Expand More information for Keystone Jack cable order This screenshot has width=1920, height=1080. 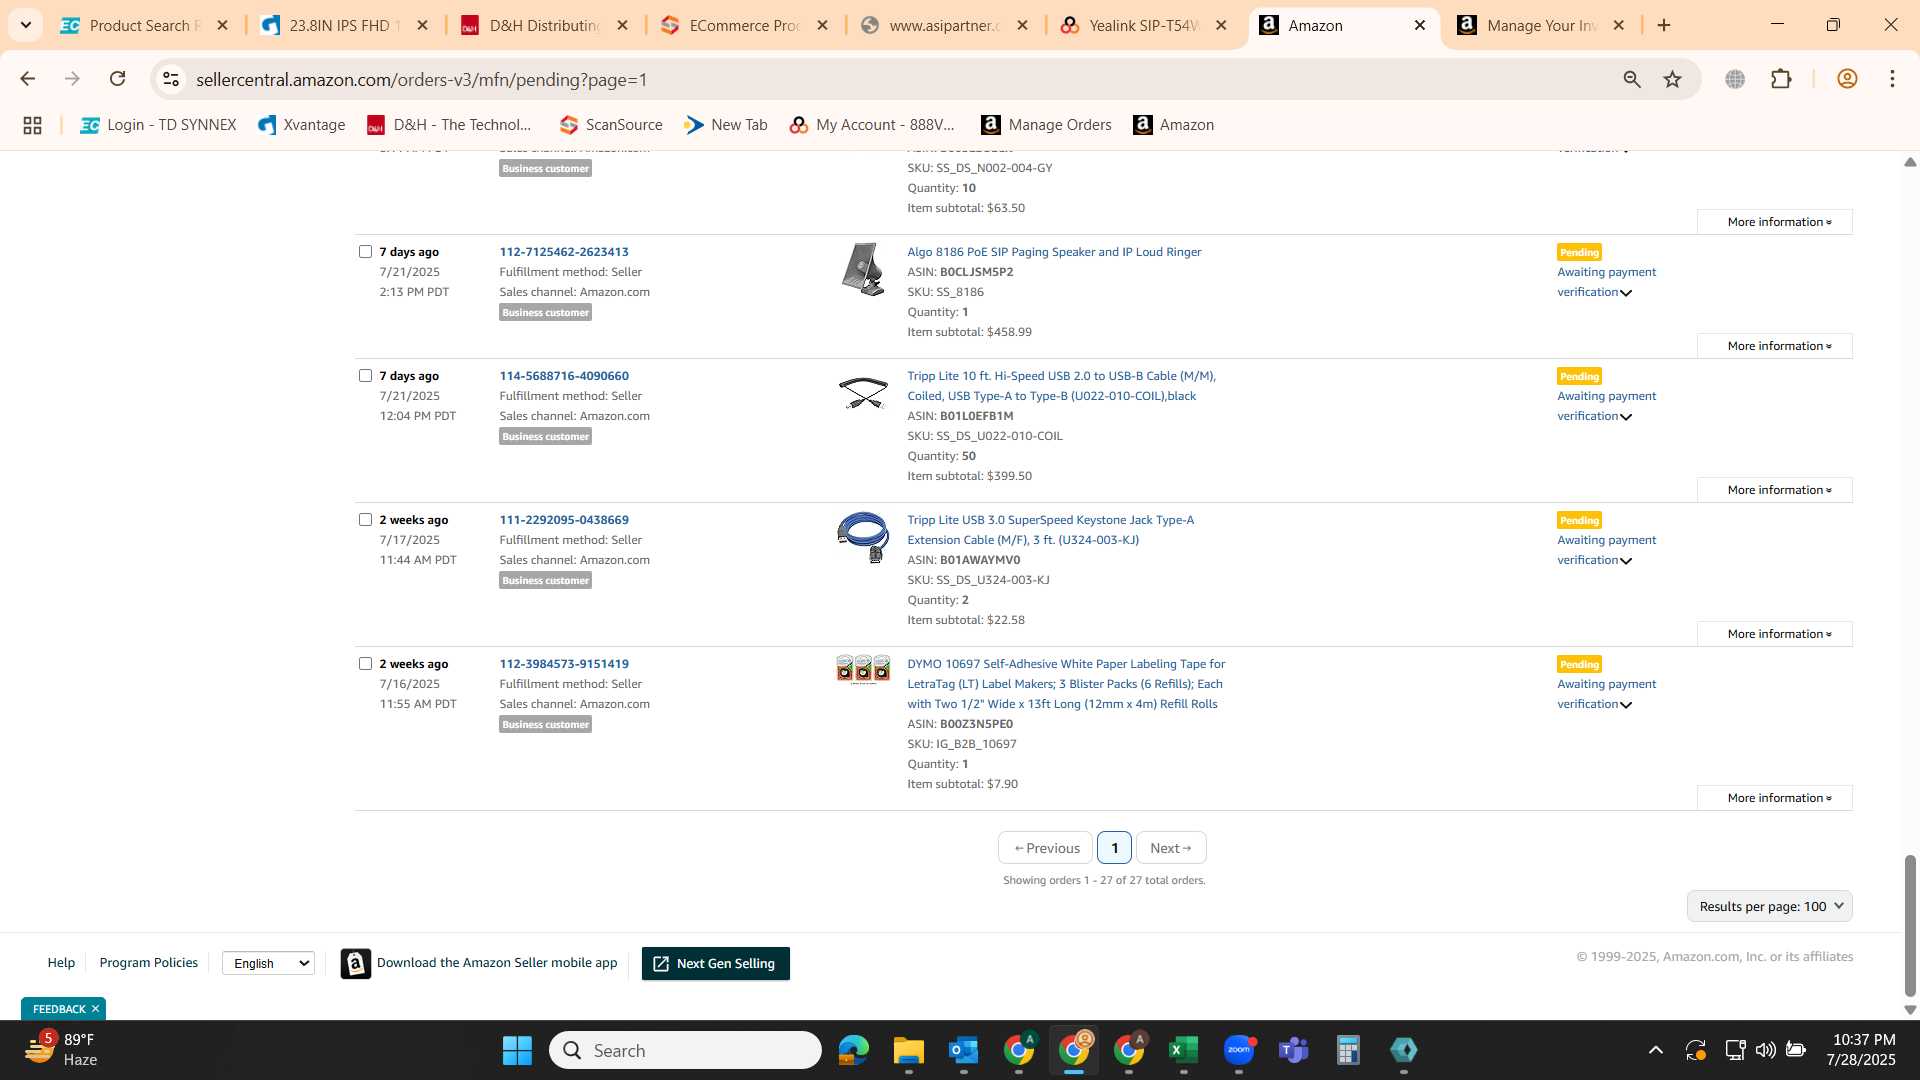click(1775, 634)
